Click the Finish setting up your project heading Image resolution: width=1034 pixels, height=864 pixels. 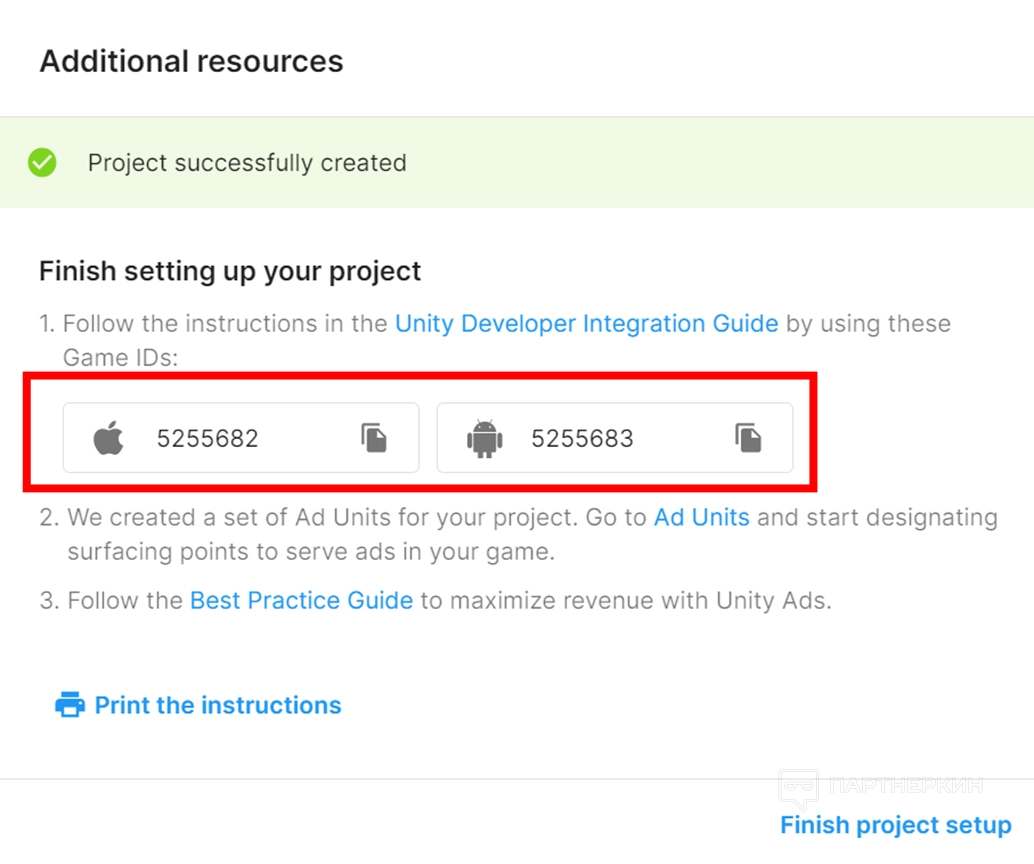click(x=230, y=271)
